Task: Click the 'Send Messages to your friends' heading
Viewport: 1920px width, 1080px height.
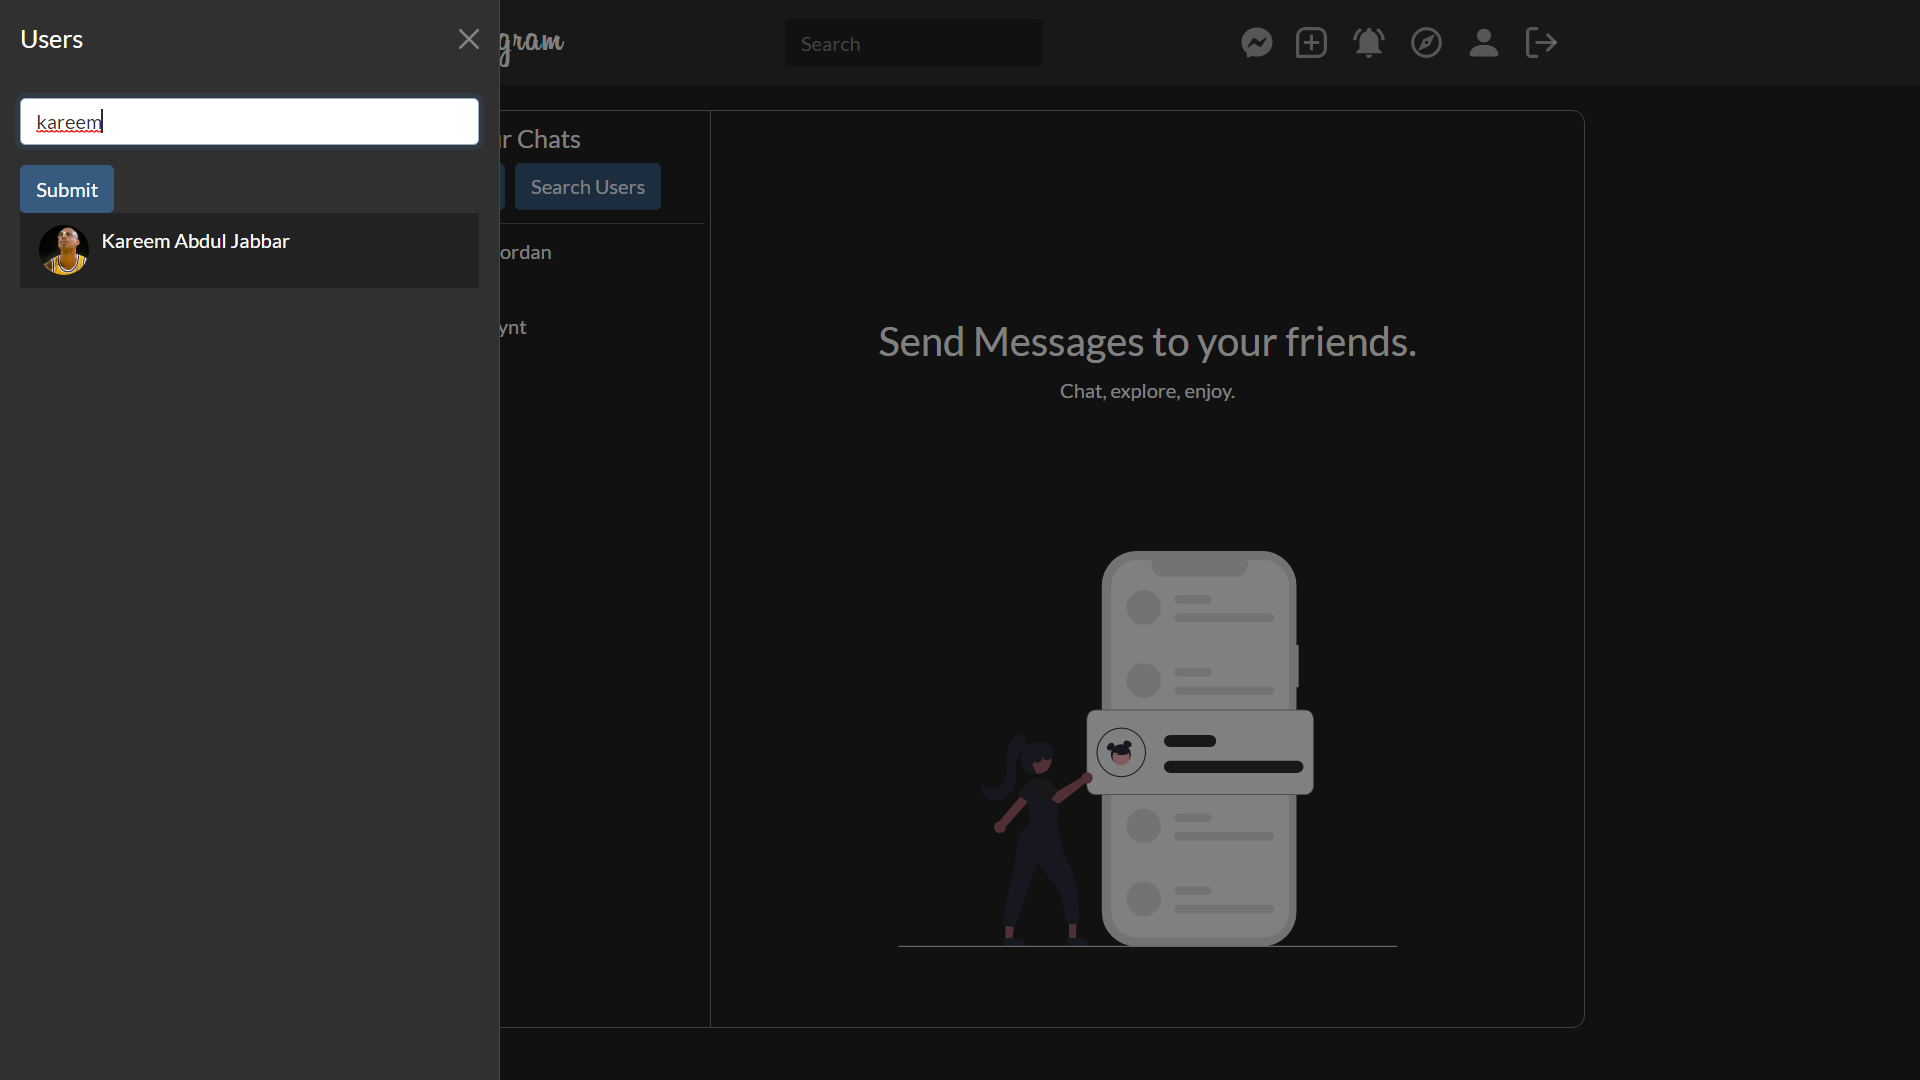Action: (x=1147, y=342)
